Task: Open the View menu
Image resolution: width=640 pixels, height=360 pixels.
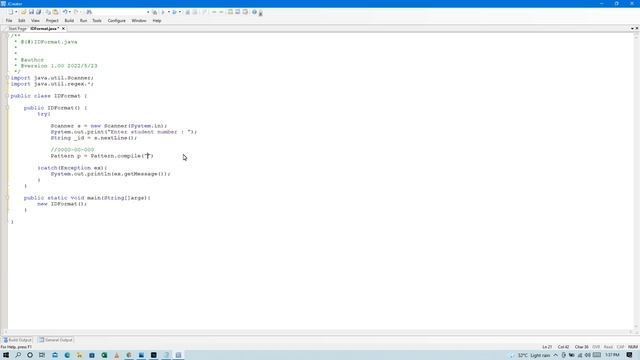Action: tap(36, 20)
